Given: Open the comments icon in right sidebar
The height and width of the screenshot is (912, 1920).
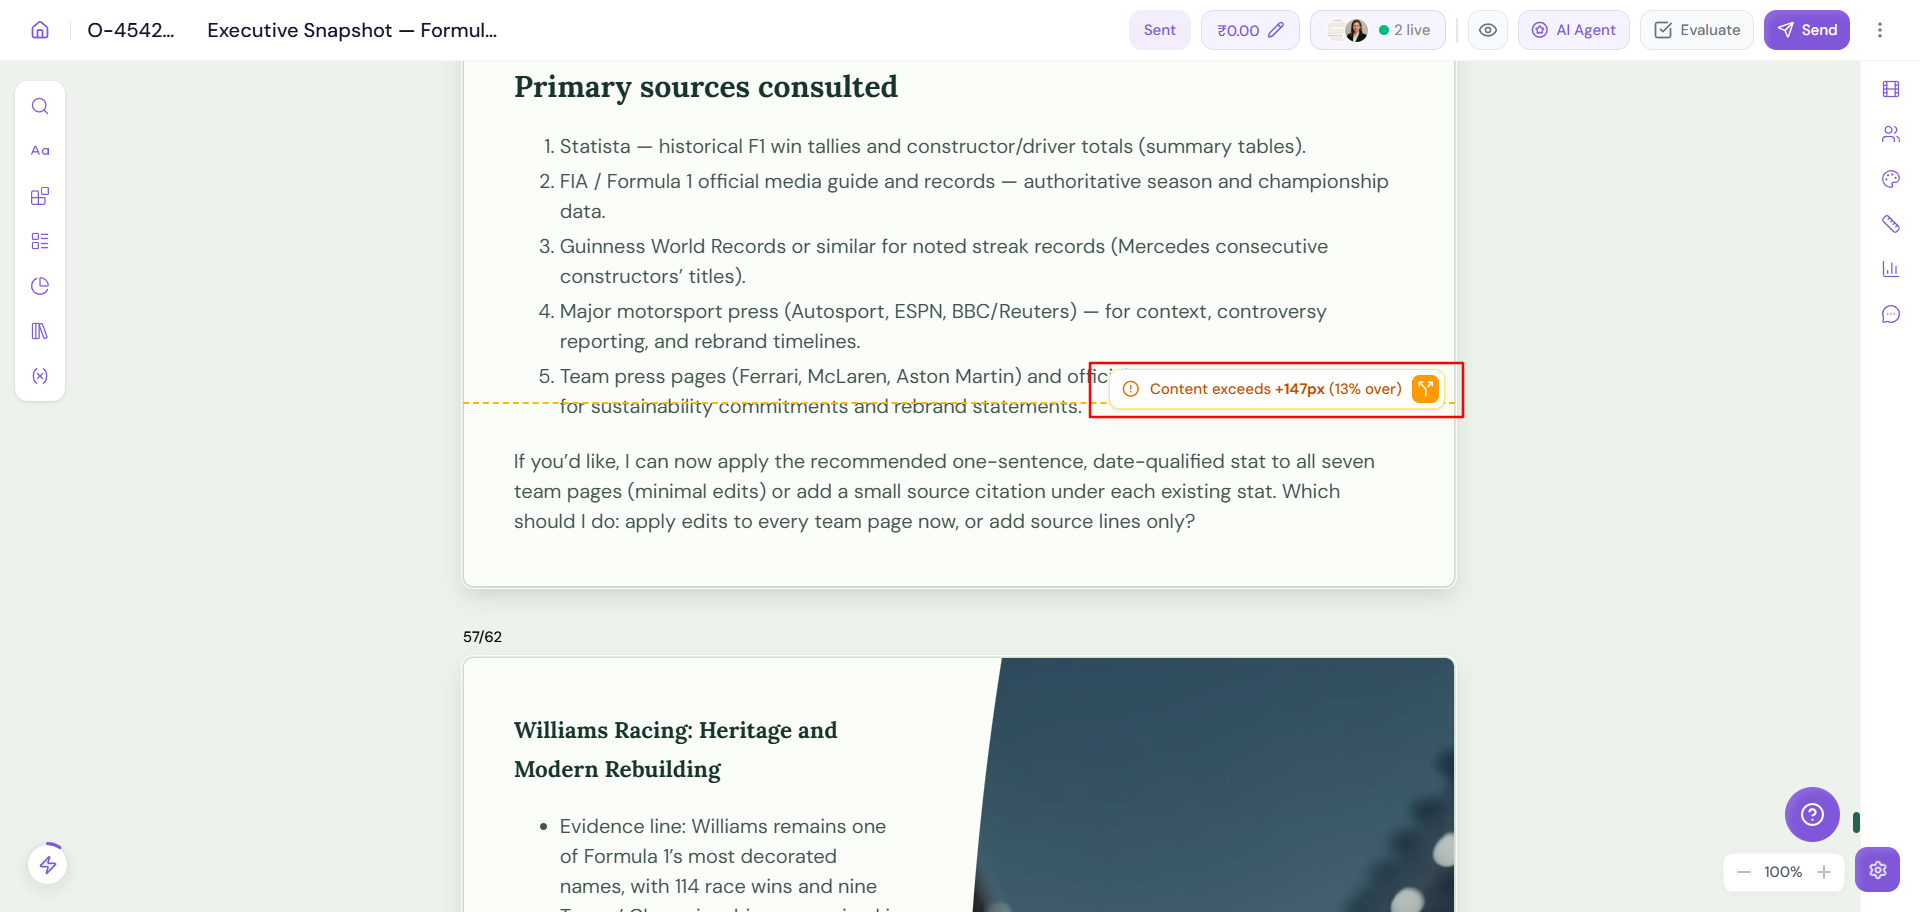Looking at the screenshot, I should (1890, 314).
